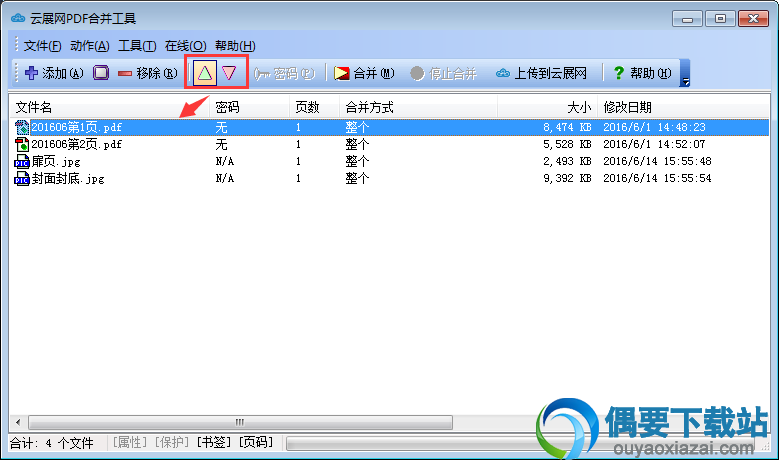Open the 动作(A) menu
The height and width of the screenshot is (460, 779).
(89, 46)
